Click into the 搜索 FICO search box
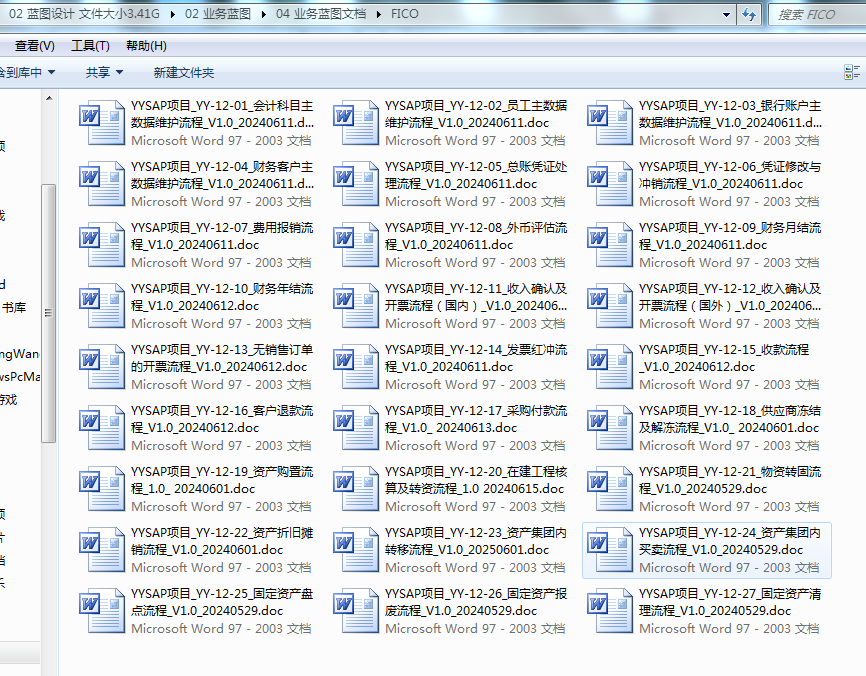Viewport: 866px width, 676px height. [x=815, y=14]
